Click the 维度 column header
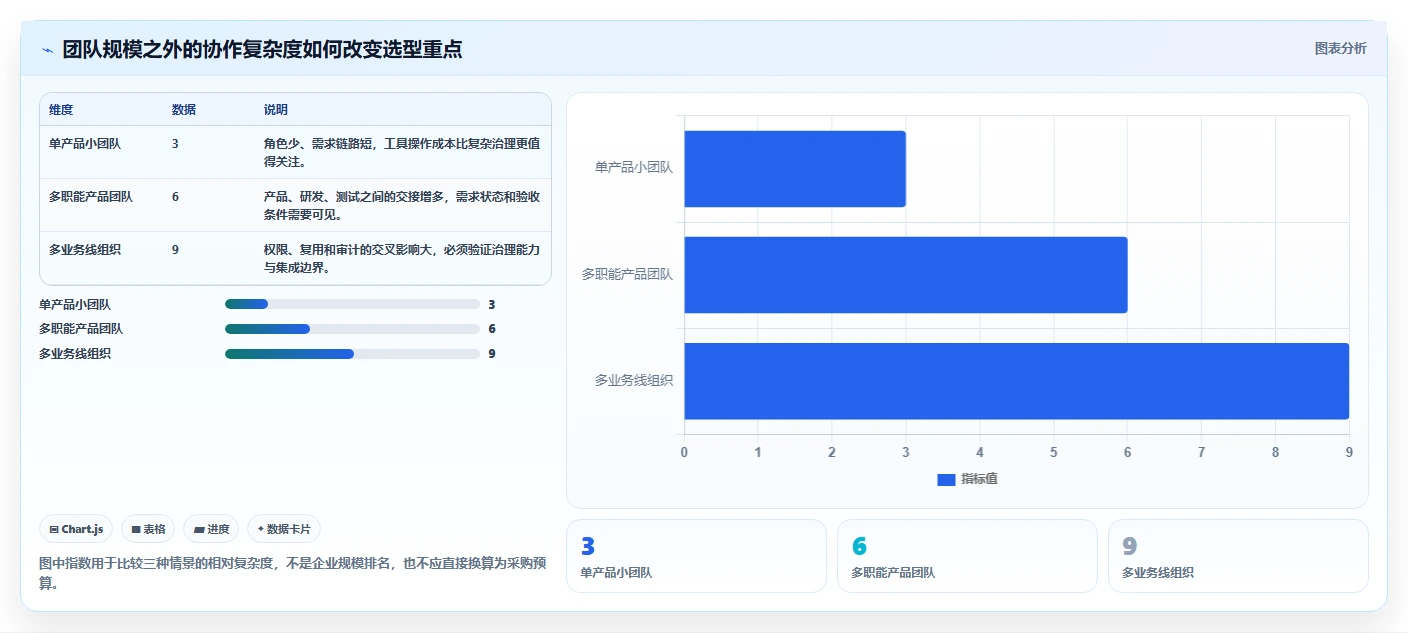This screenshot has height=633, width=1408. [x=61, y=110]
